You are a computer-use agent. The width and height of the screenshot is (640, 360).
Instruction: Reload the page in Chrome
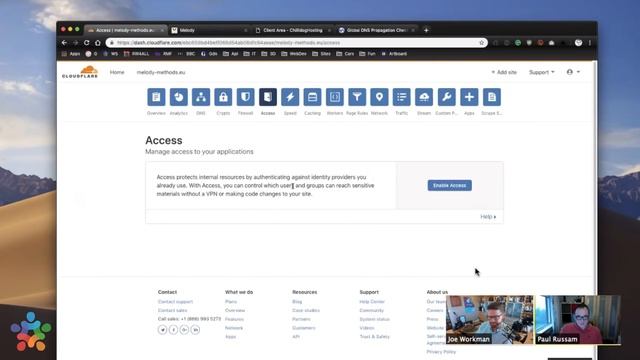(x=87, y=42)
